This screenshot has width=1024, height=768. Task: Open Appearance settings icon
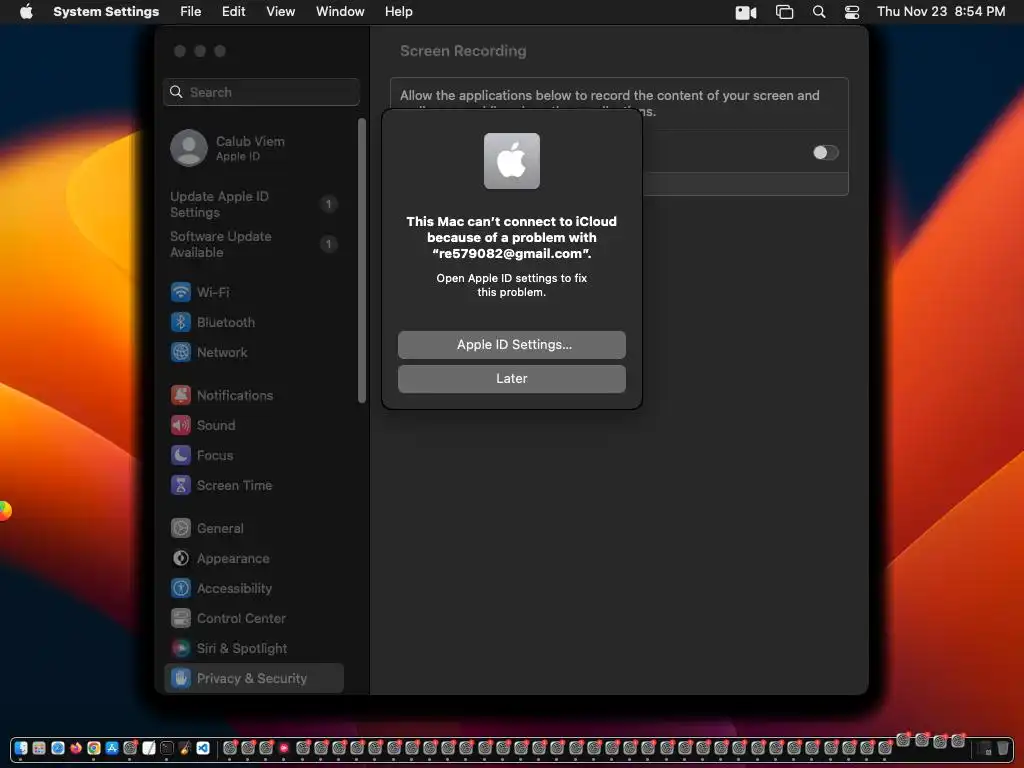click(x=181, y=558)
